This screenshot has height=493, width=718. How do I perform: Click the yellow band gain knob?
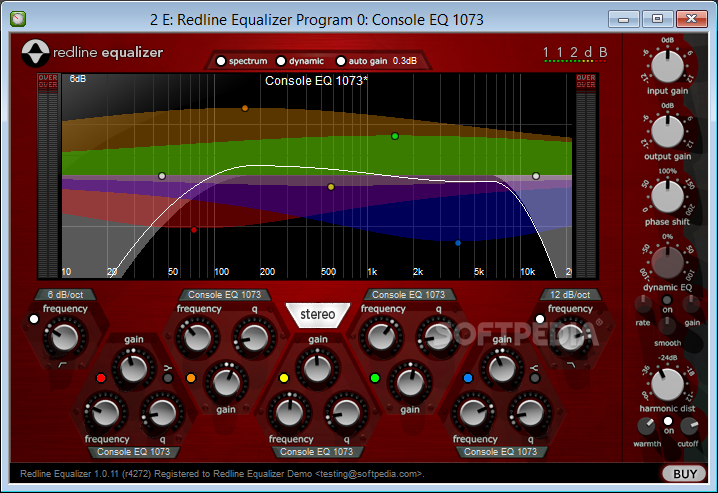[317, 369]
